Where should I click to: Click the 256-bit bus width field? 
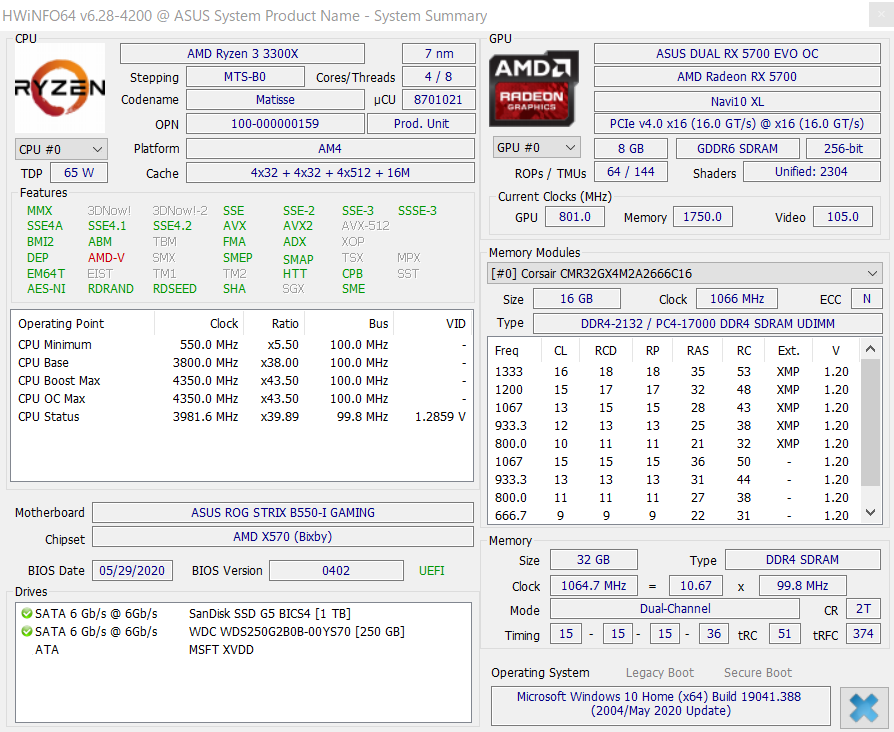(x=843, y=149)
